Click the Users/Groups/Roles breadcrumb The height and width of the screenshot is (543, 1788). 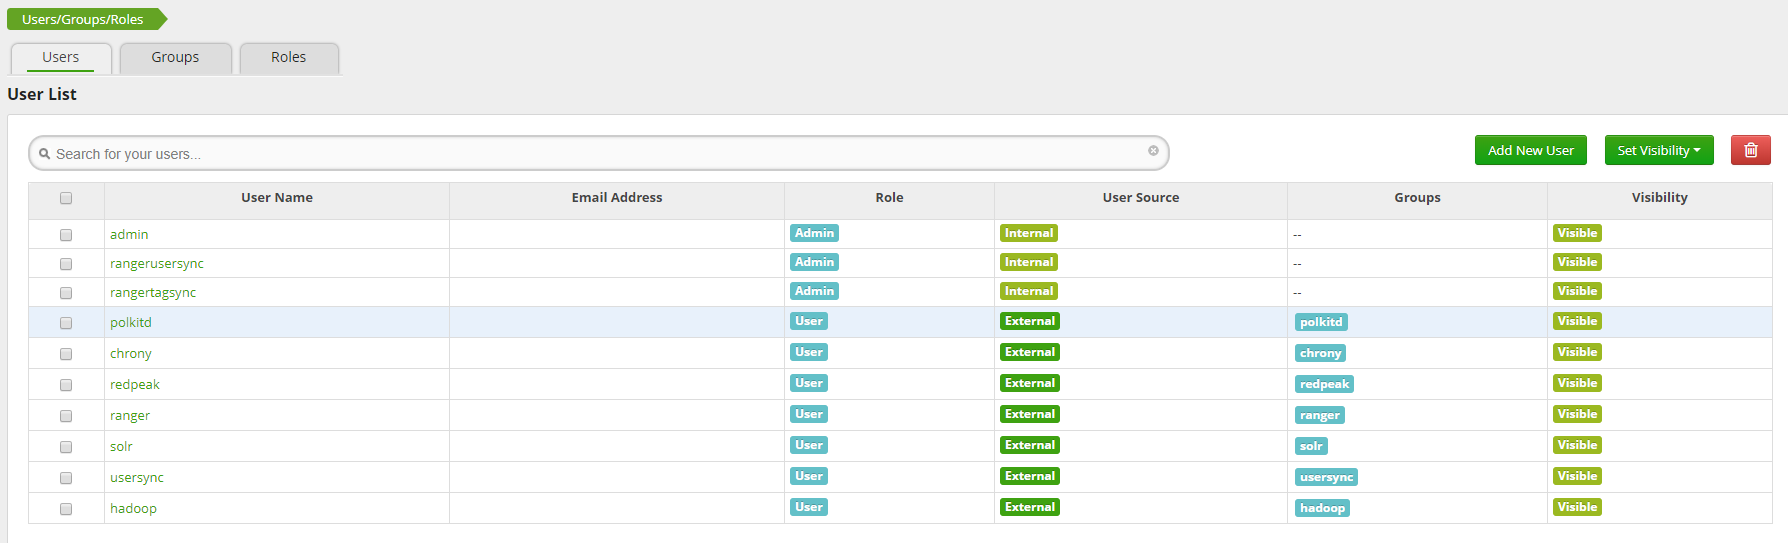coord(83,19)
